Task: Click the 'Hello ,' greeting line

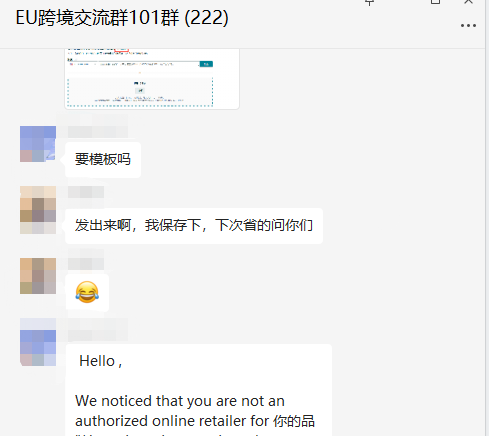Action: [x=101, y=361]
